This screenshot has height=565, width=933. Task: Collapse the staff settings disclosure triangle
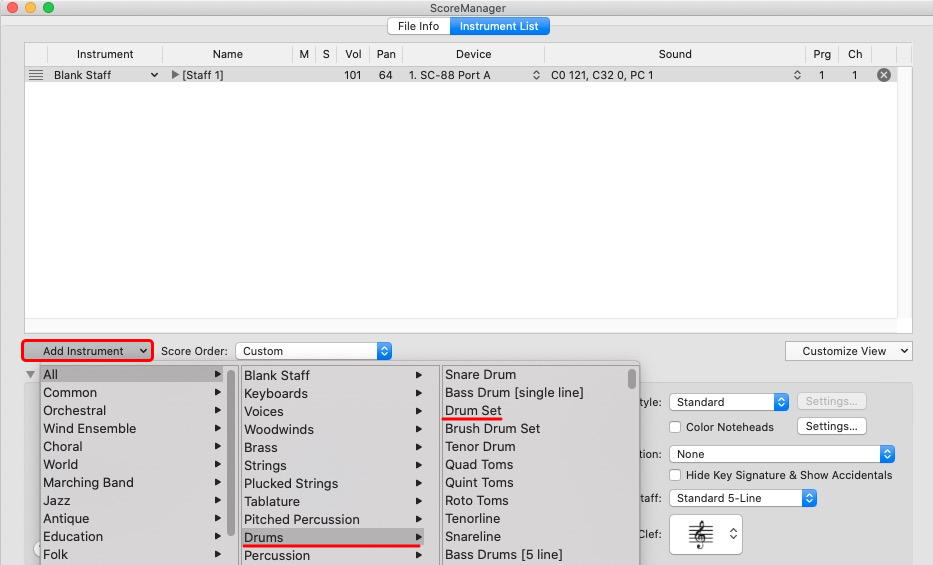click(x=30, y=375)
